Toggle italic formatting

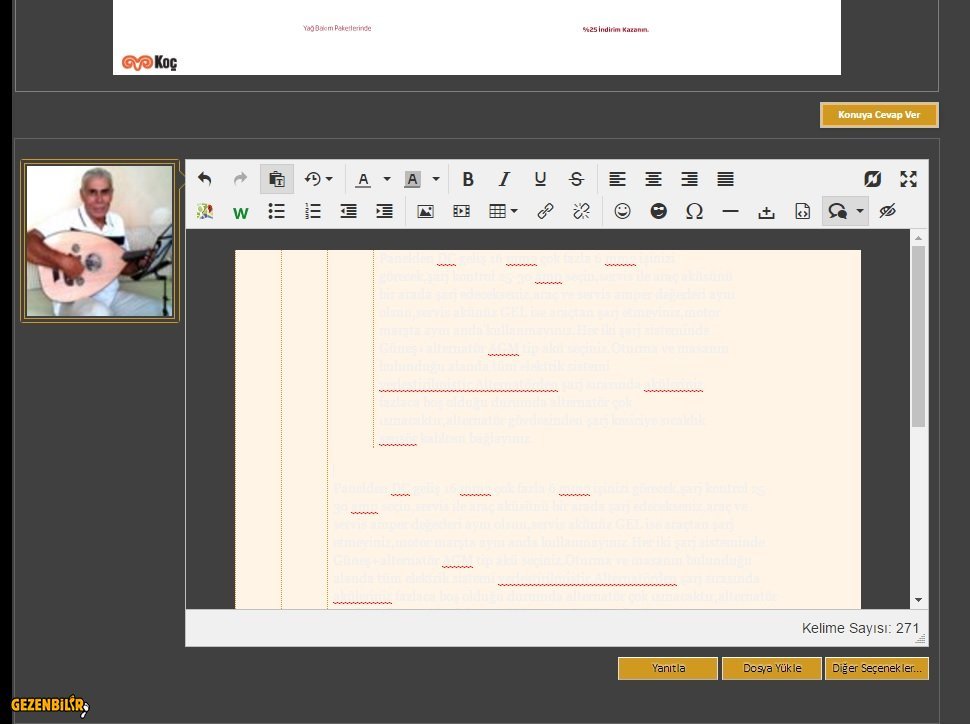[x=504, y=179]
